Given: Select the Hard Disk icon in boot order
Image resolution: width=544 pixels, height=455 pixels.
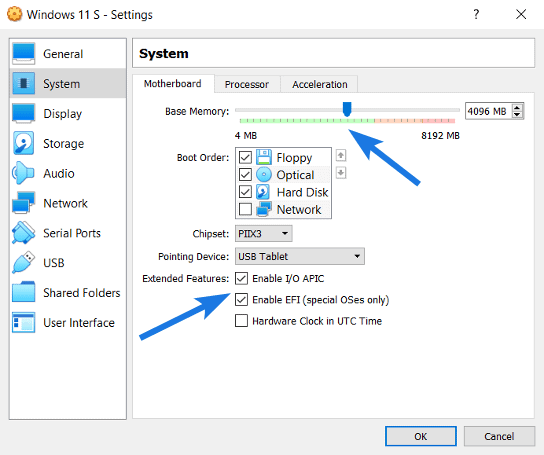Looking at the screenshot, I should 263,192.
